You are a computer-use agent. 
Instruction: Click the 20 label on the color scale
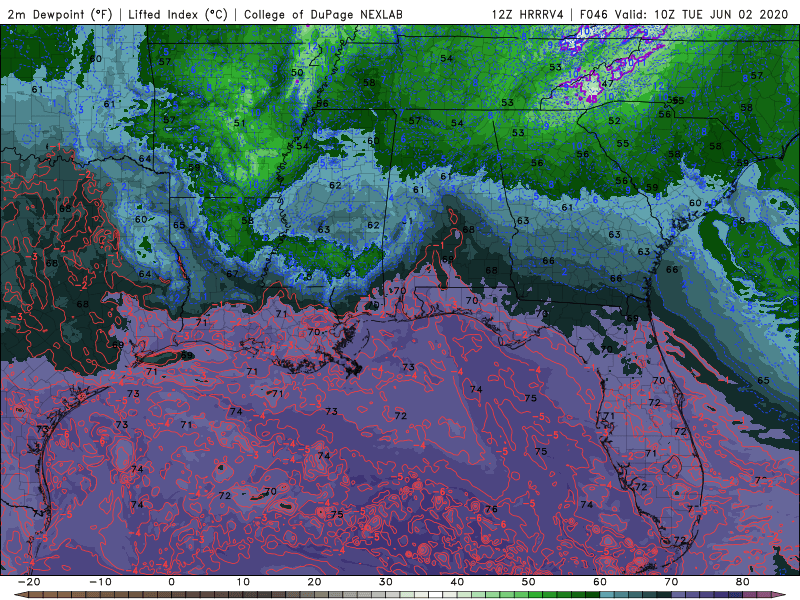click(x=314, y=582)
